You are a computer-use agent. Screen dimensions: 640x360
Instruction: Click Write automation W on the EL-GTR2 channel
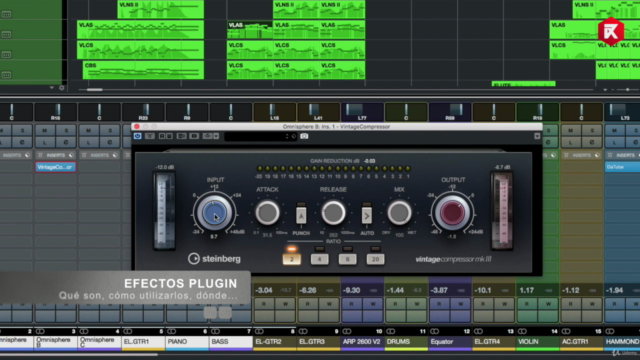point(285,304)
